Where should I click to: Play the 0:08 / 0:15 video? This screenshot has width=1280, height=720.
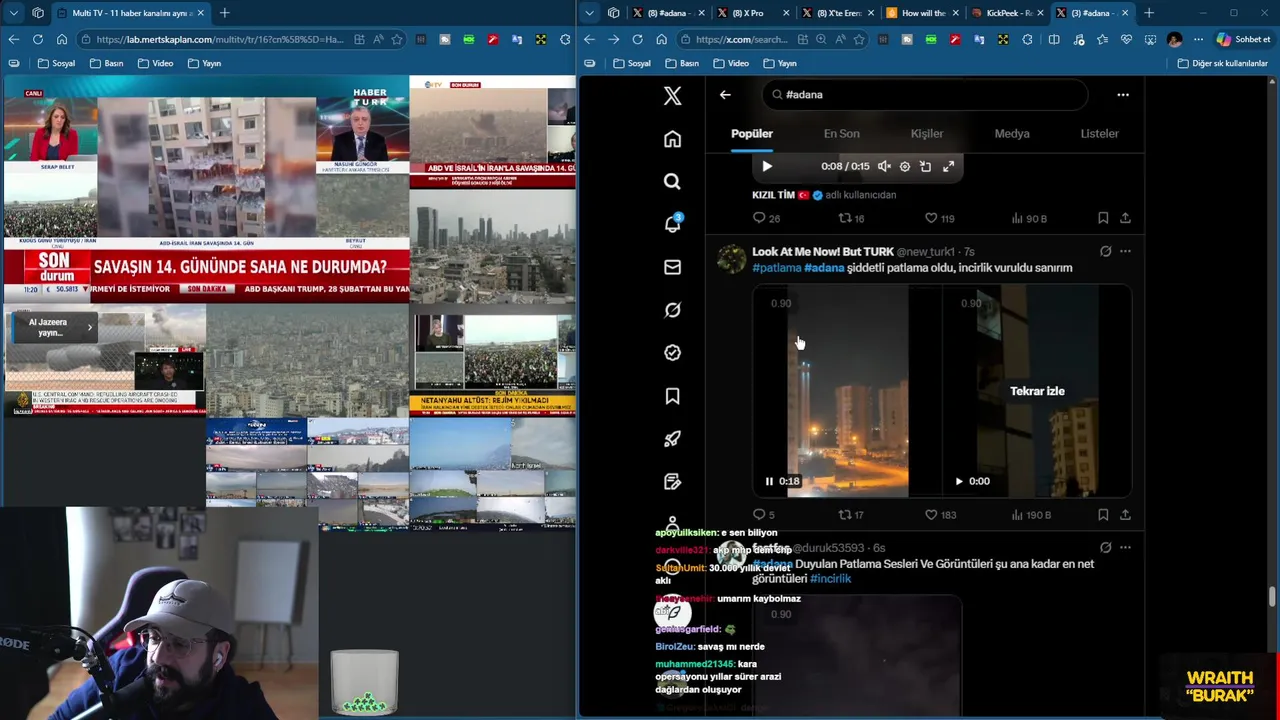pos(767,167)
